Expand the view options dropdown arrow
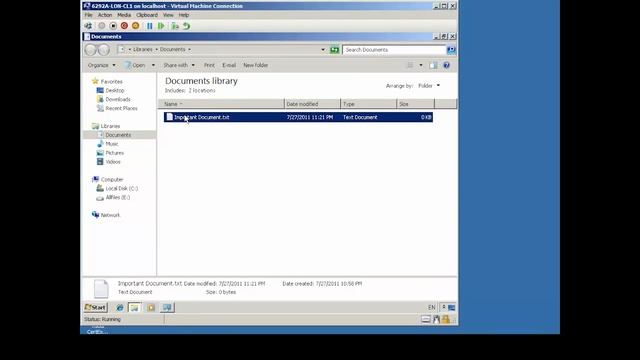 (x=421, y=65)
